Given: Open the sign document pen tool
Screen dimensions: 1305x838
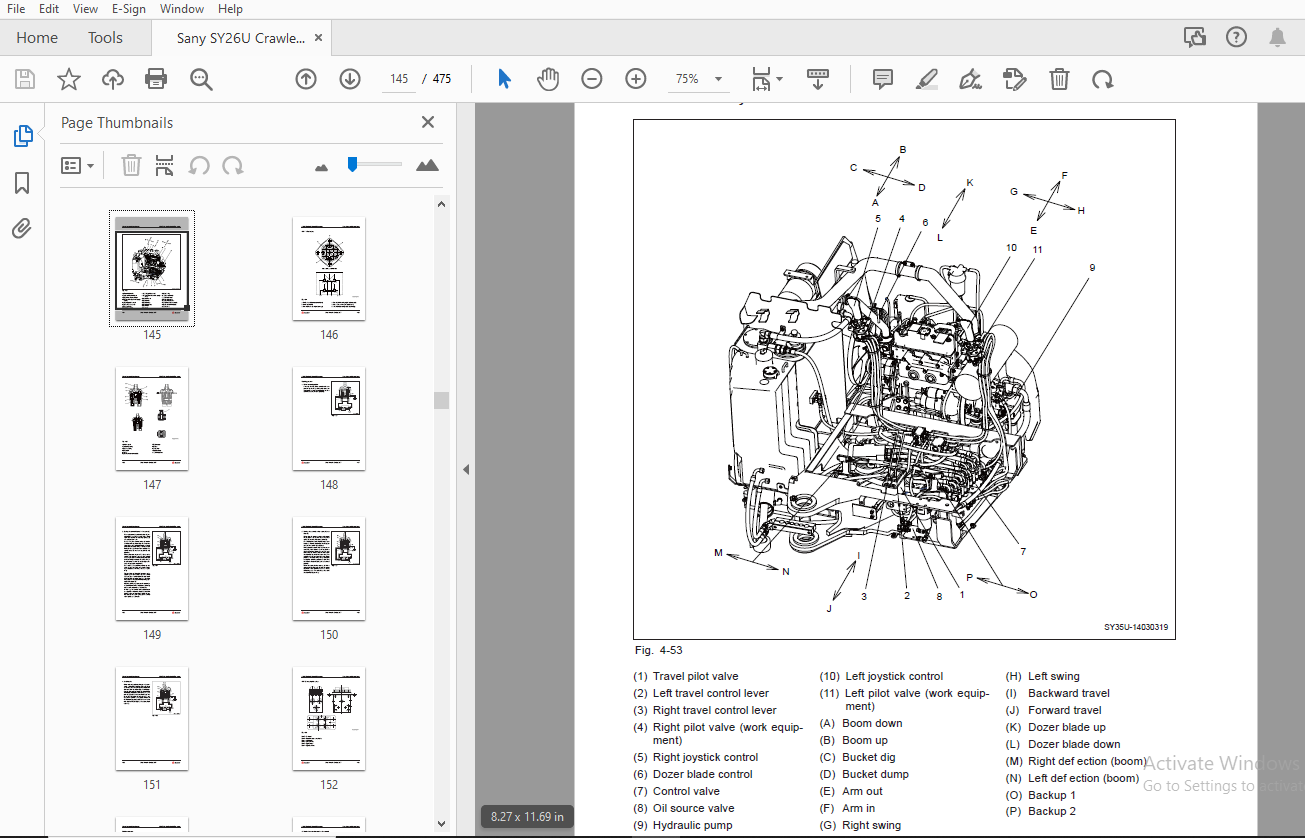Looking at the screenshot, I should pyautogui.click(x=970, y=79).
